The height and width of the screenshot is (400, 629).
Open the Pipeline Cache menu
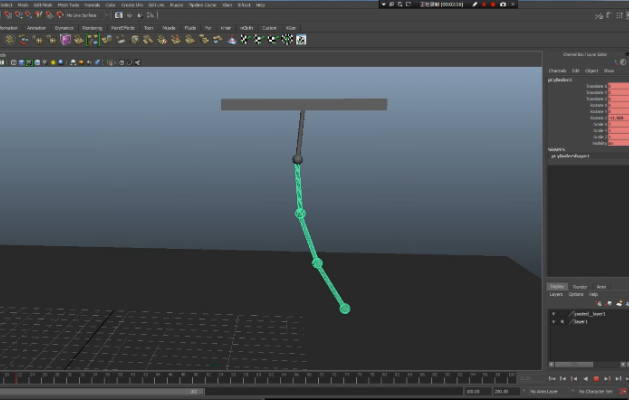coord(202,5)
